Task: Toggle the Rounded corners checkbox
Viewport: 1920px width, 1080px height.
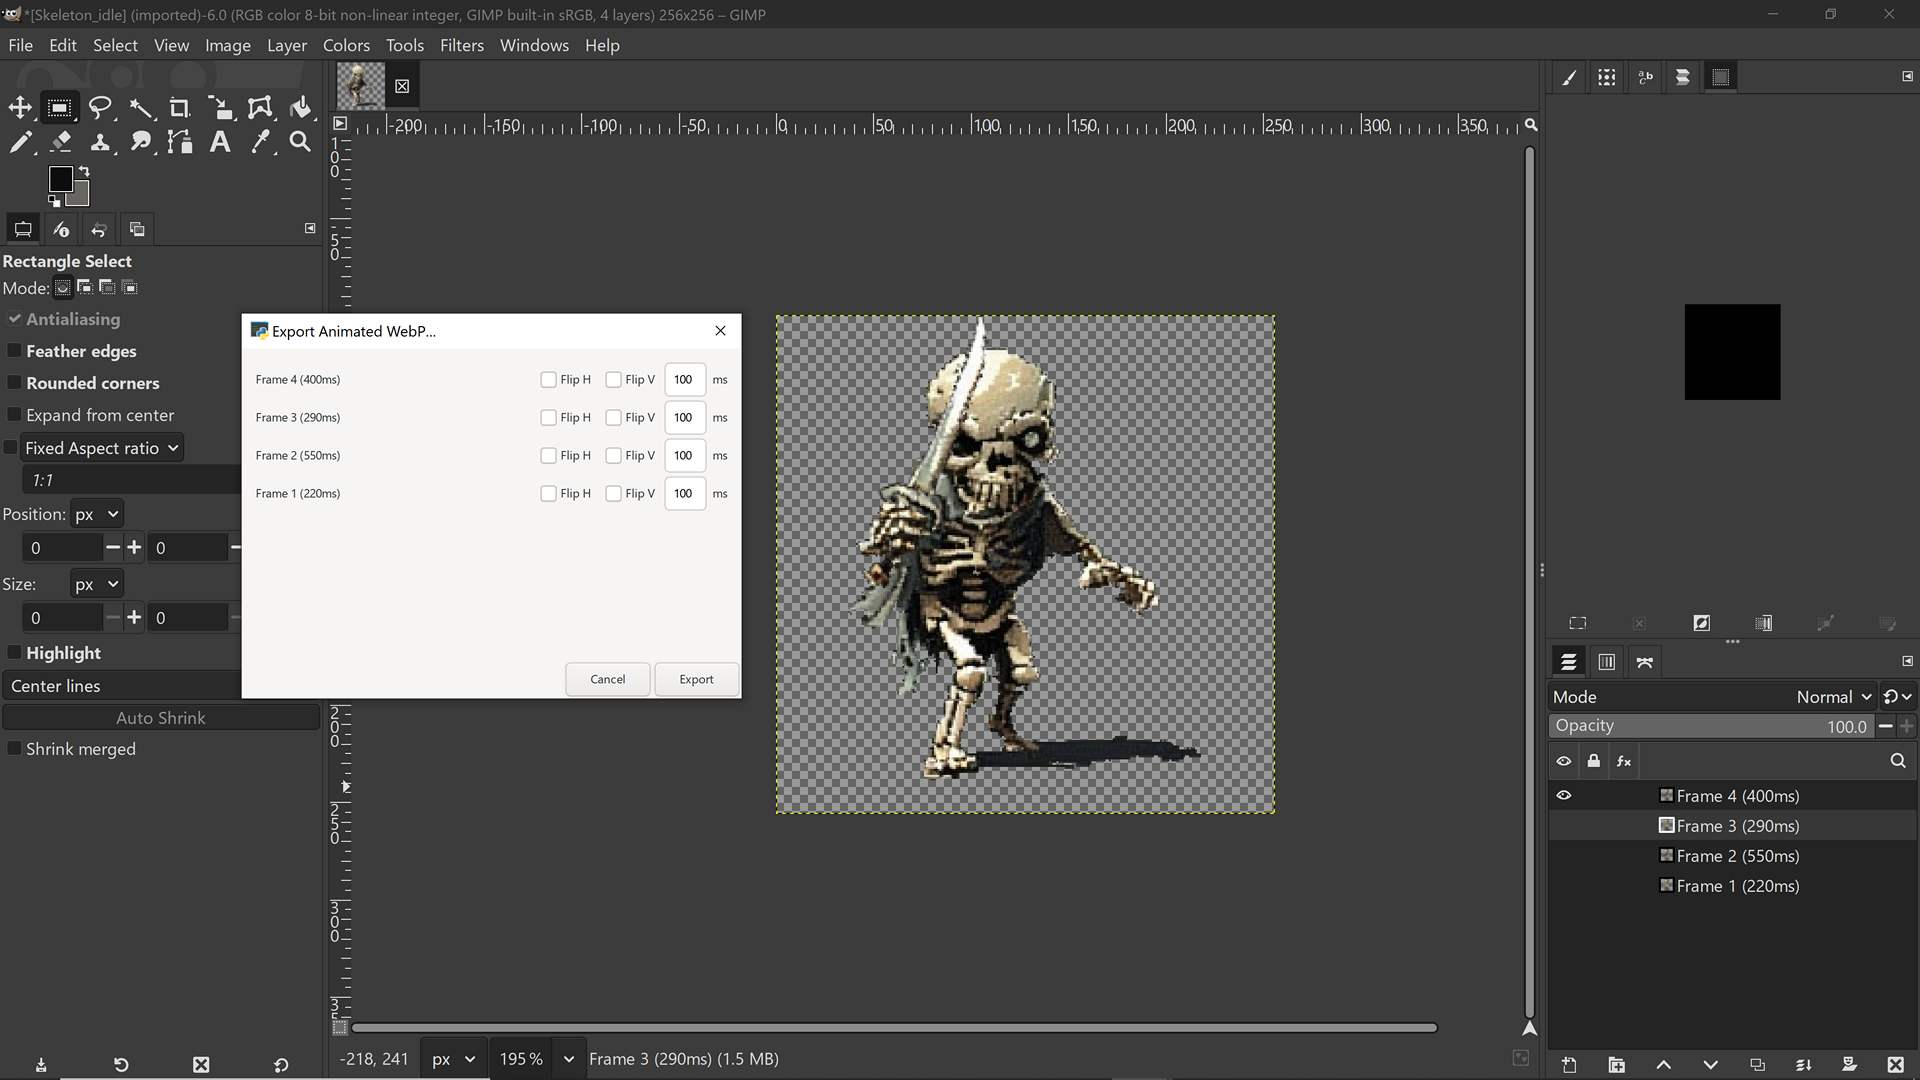Action: (14, 383)
